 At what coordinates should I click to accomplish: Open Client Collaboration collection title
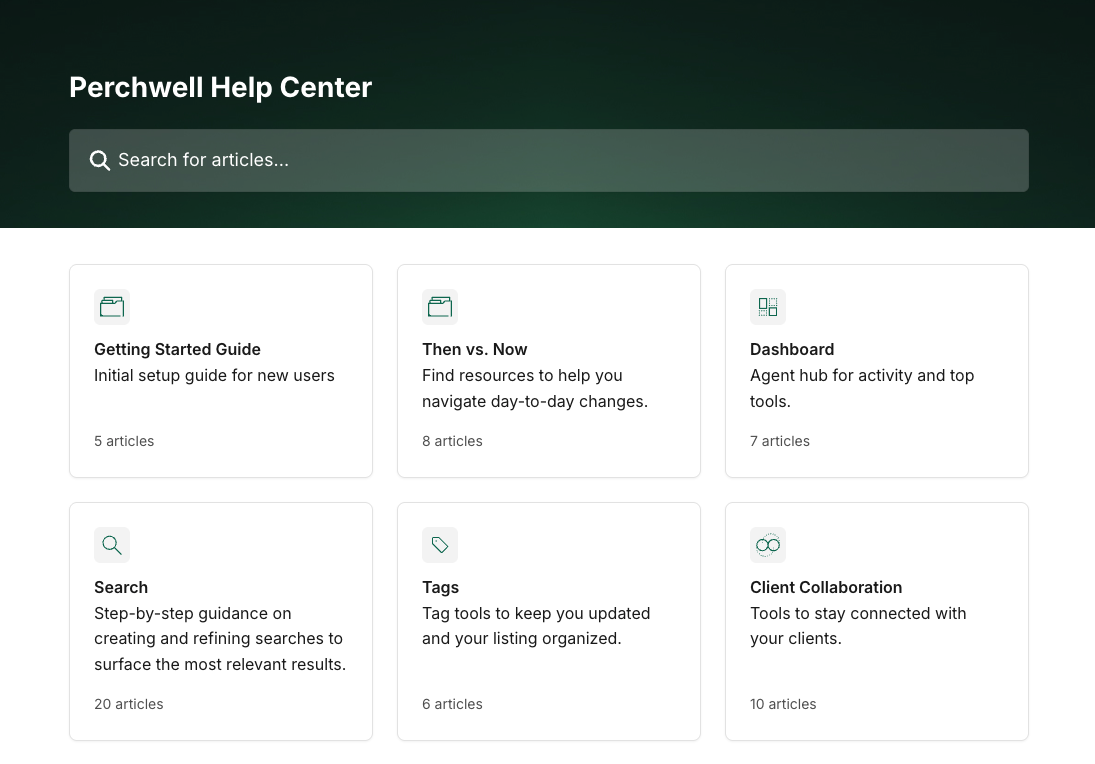coord(826,587)
